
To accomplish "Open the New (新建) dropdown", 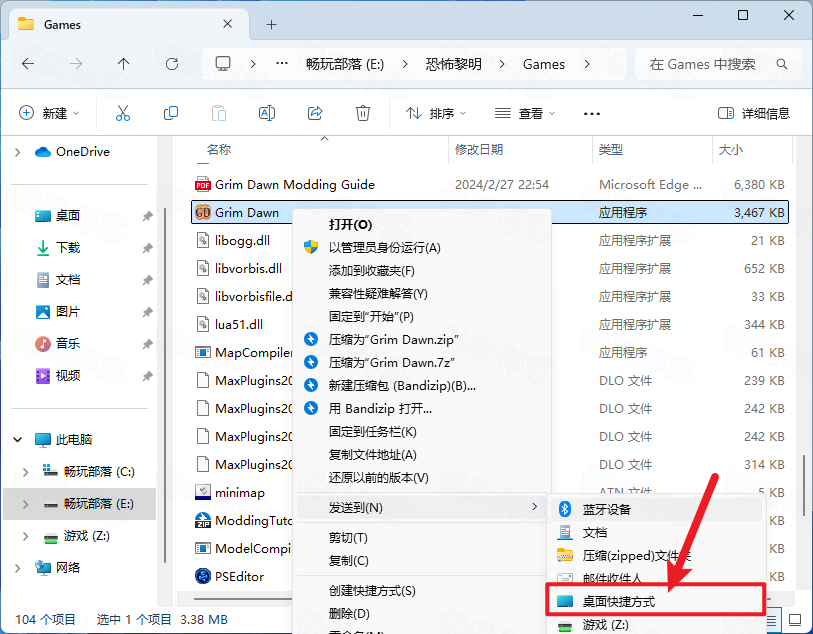I will coord(49,112).
